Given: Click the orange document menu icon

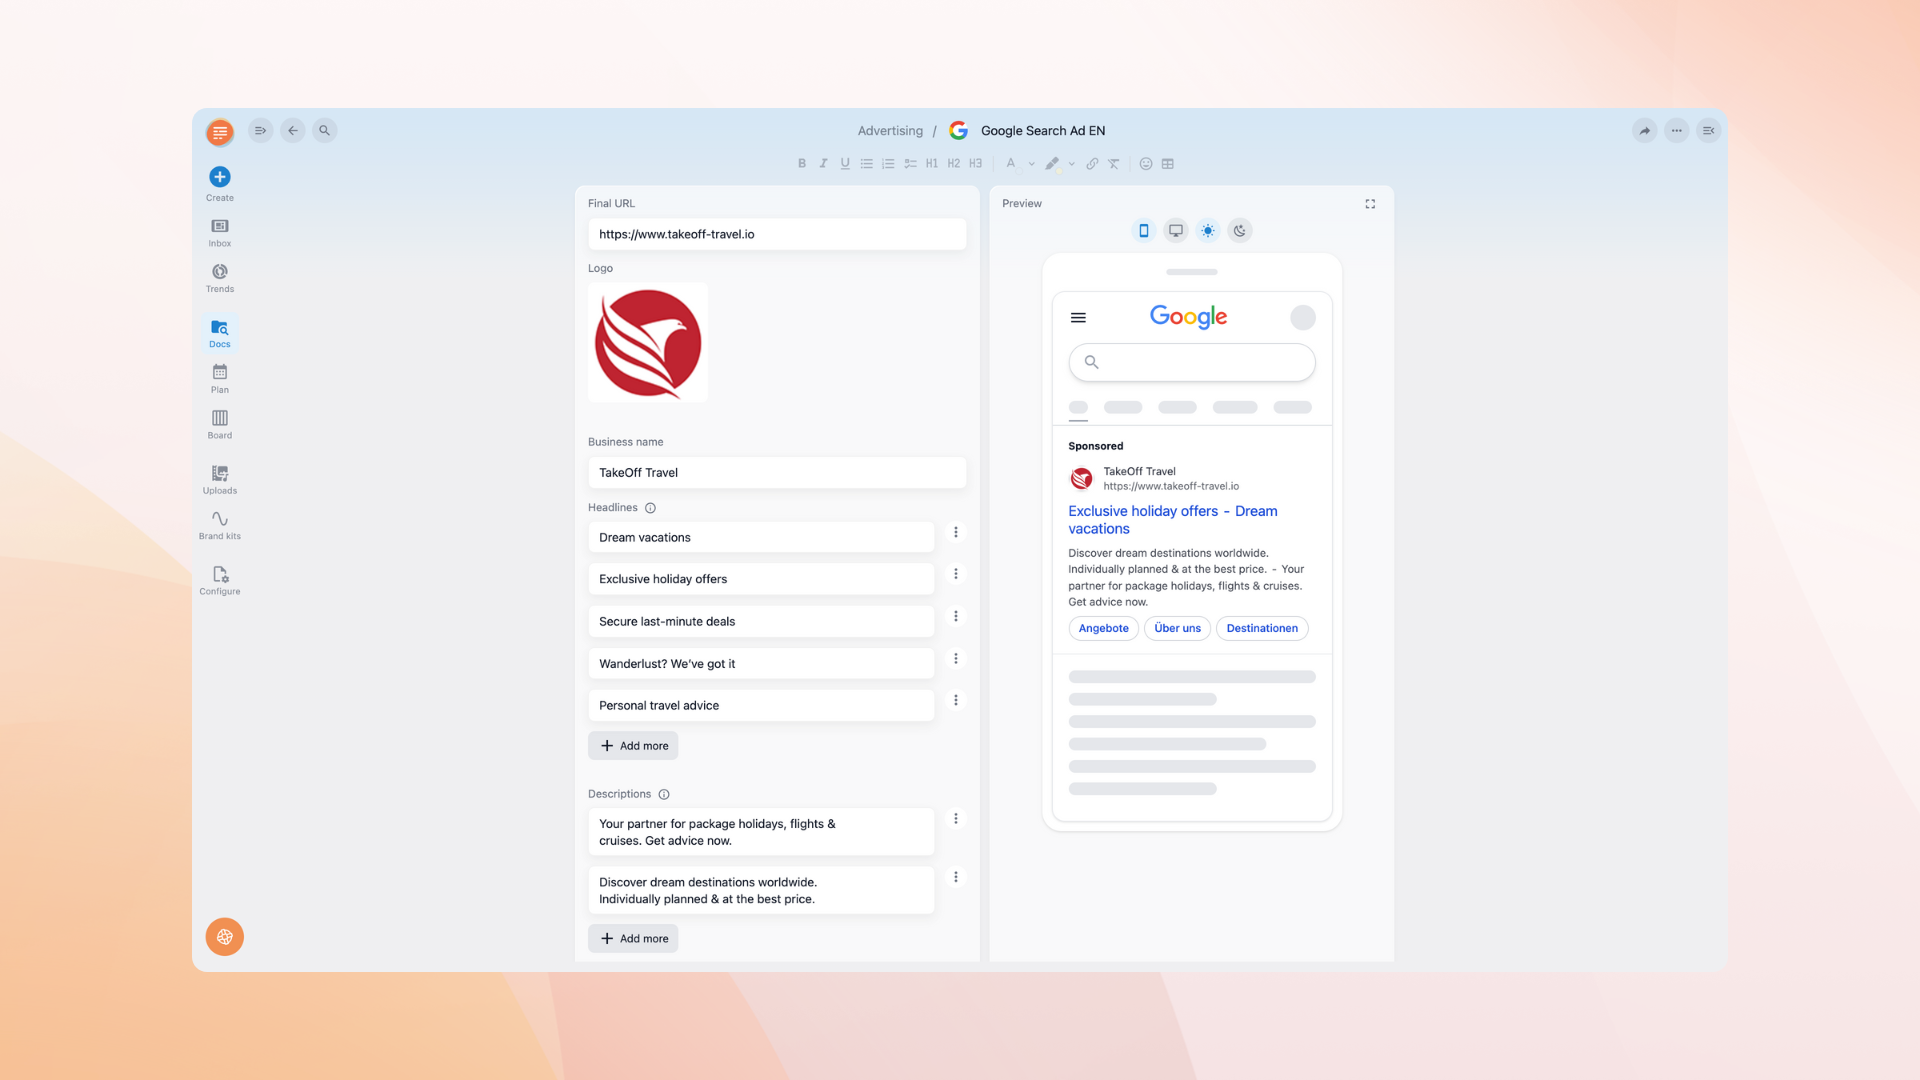Looking at the screenshot, I should coord(220,132).
